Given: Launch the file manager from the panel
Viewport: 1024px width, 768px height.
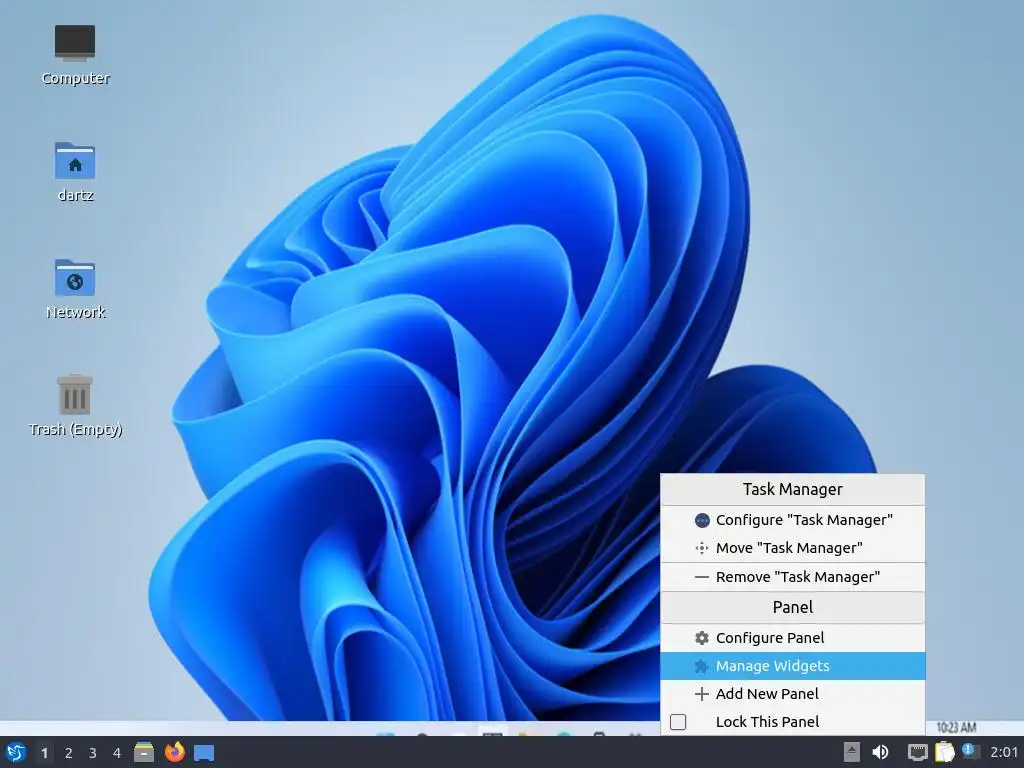Looking at the screenshot, I should coord(144,752).
